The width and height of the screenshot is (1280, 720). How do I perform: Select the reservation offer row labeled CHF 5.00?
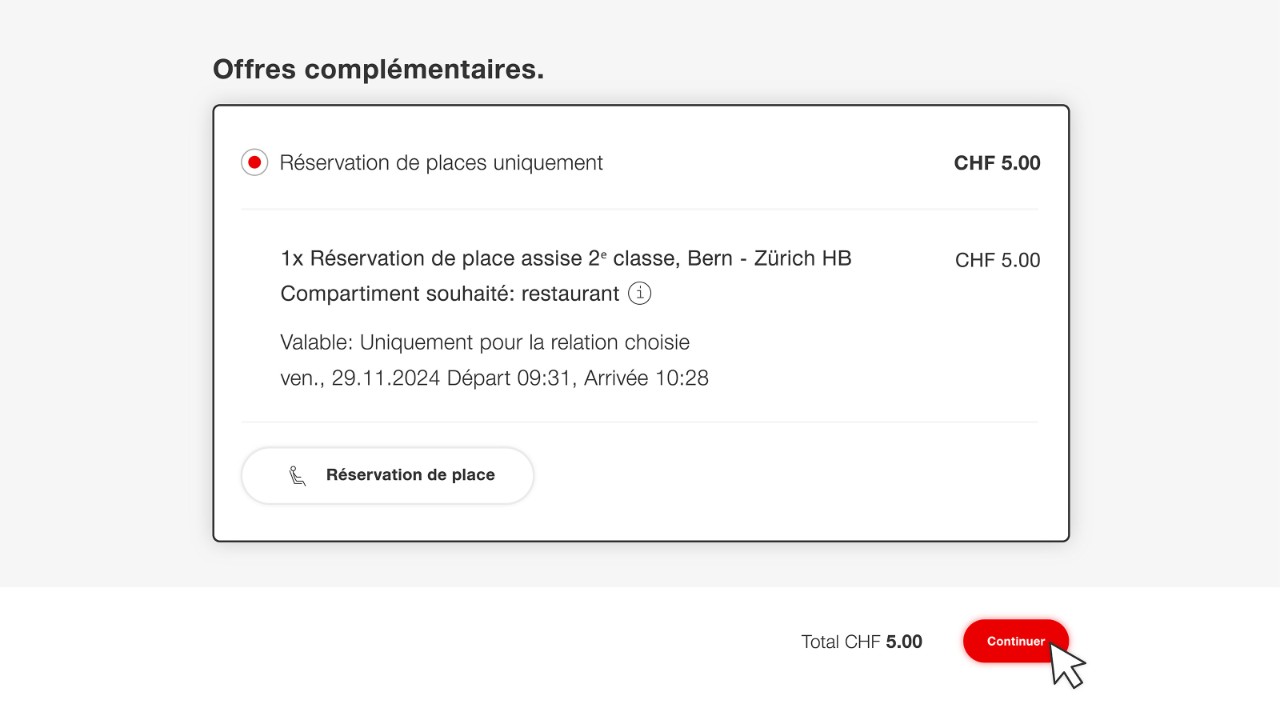(x=440, y=162)
